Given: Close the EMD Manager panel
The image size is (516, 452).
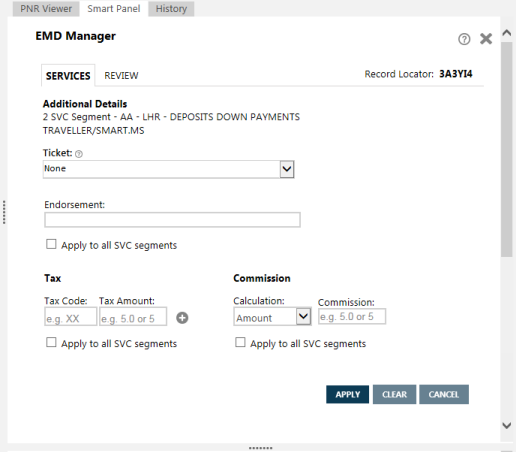Looking at the screenshot, I should 486,39.
